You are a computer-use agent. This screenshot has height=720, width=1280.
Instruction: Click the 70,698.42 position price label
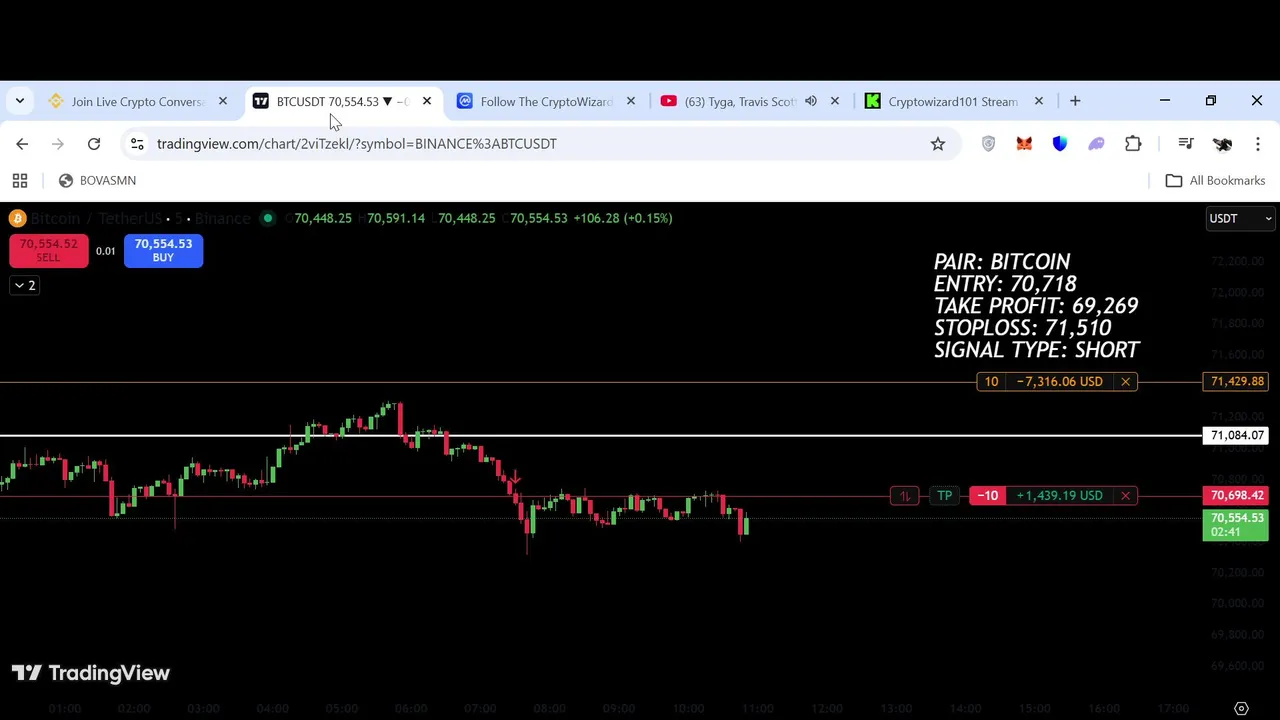pos(1237,496)
